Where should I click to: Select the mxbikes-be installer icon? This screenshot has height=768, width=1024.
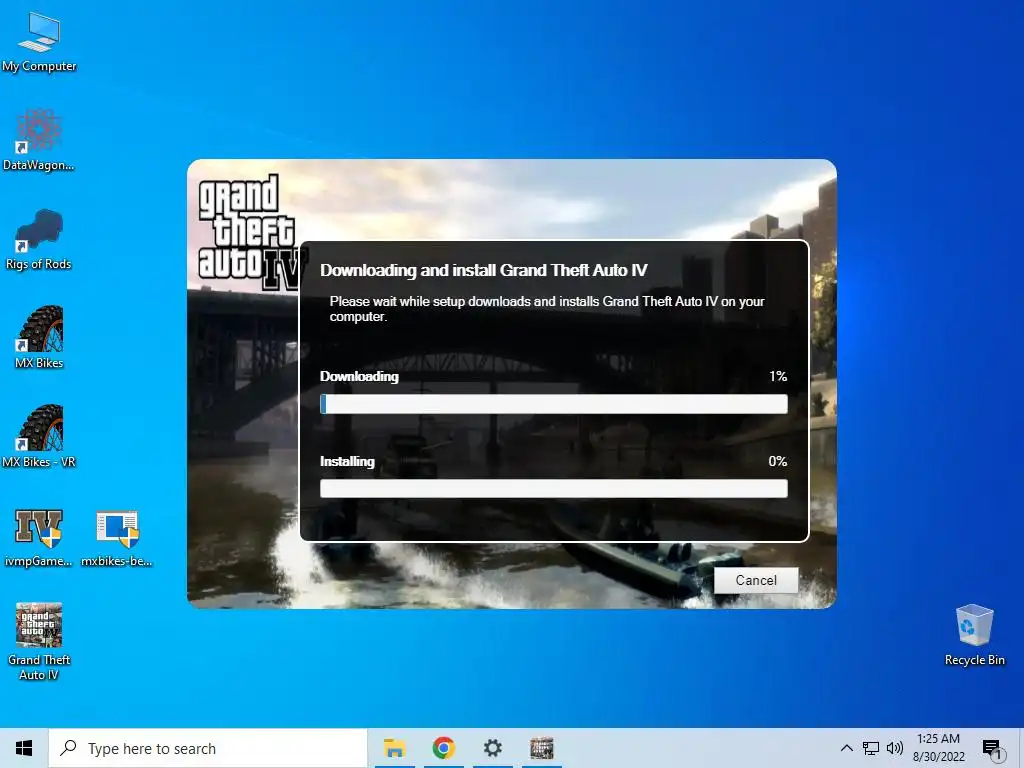point(117,537)
